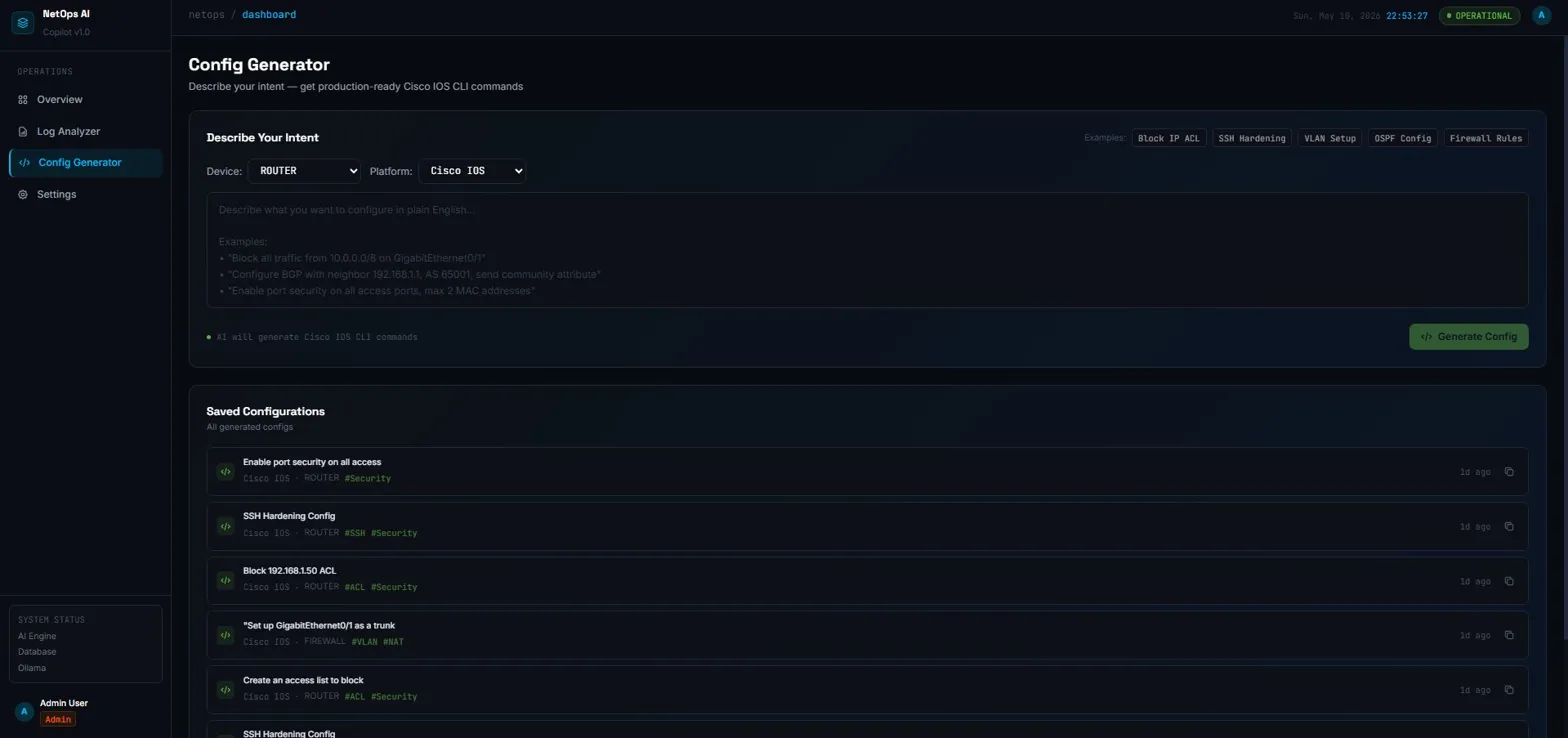
Task: Click AI Engine in System Status panel
Action: pyautogui.click(x=37, y=636)
